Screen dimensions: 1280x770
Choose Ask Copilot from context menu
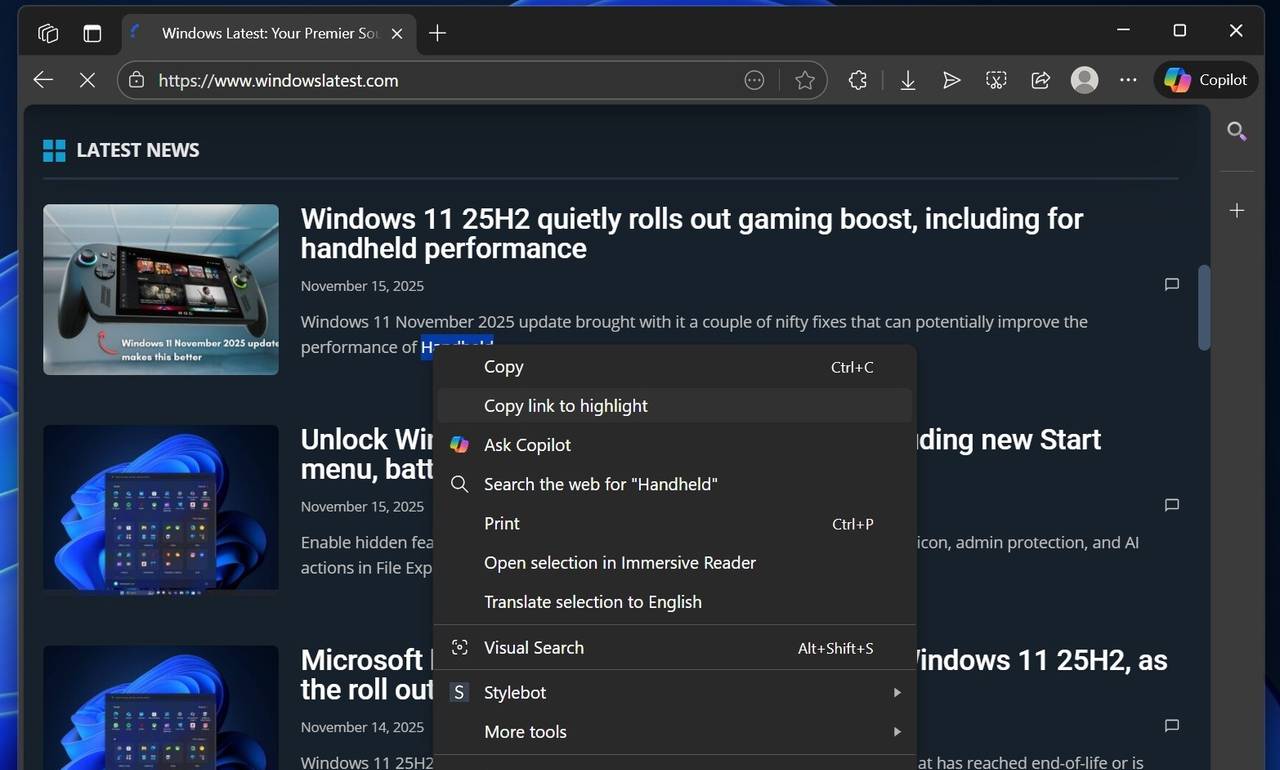tap(527, 445)
